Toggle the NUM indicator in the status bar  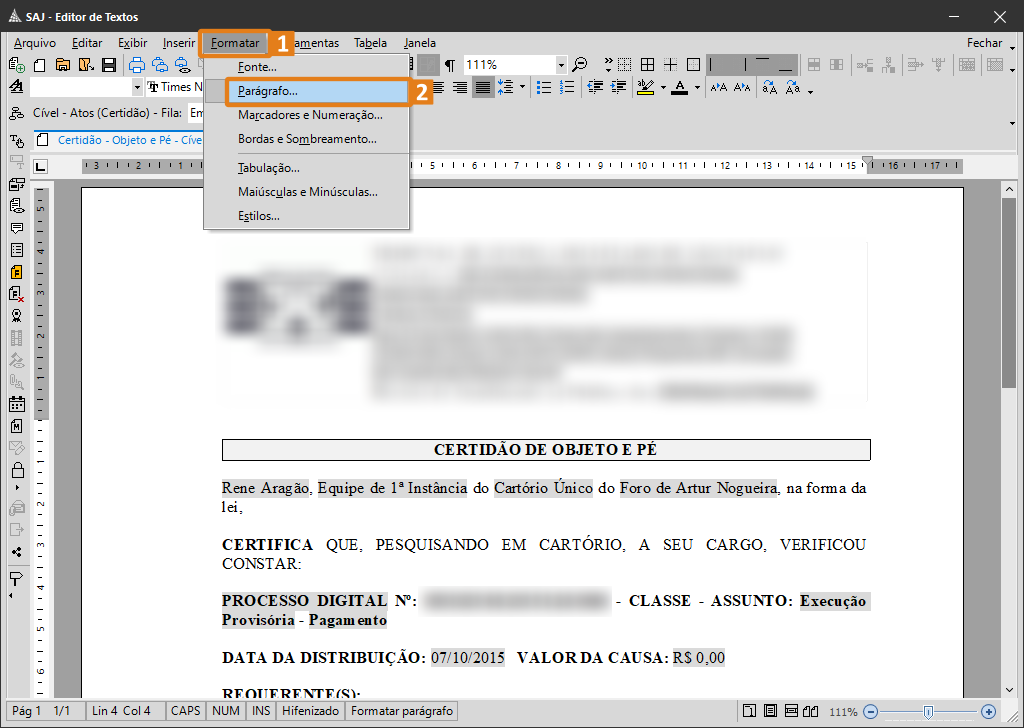(226, 711)
